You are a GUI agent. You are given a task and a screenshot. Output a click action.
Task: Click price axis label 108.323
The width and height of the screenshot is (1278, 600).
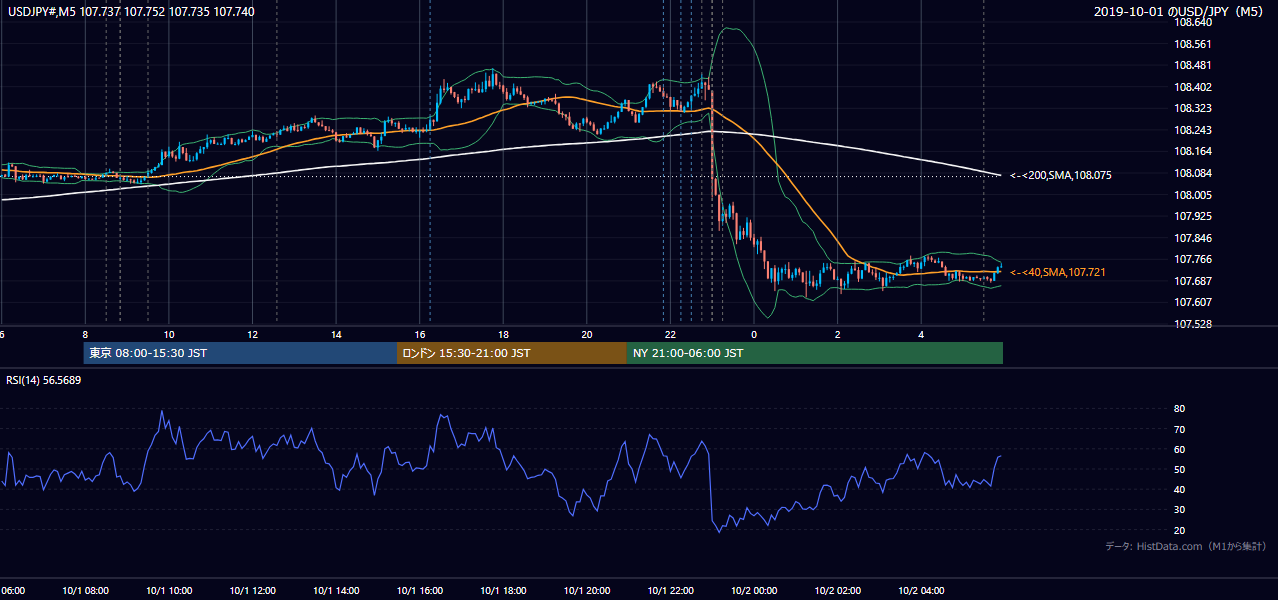[x=1193, y=108]
